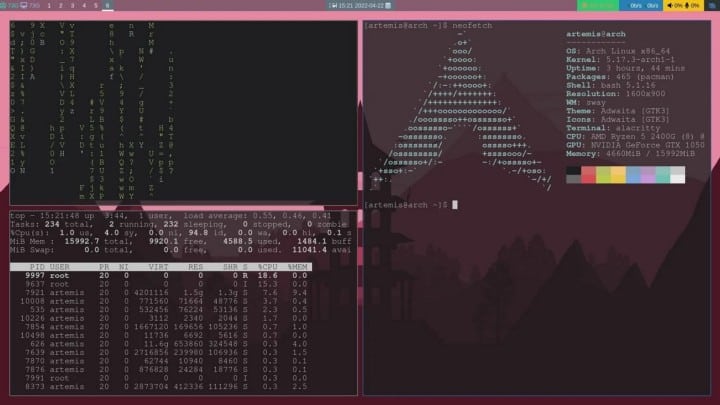Click the 'OS: Arch Linux x86_64' line
This screenshot has height=405, width=720.
click(618, 51)
